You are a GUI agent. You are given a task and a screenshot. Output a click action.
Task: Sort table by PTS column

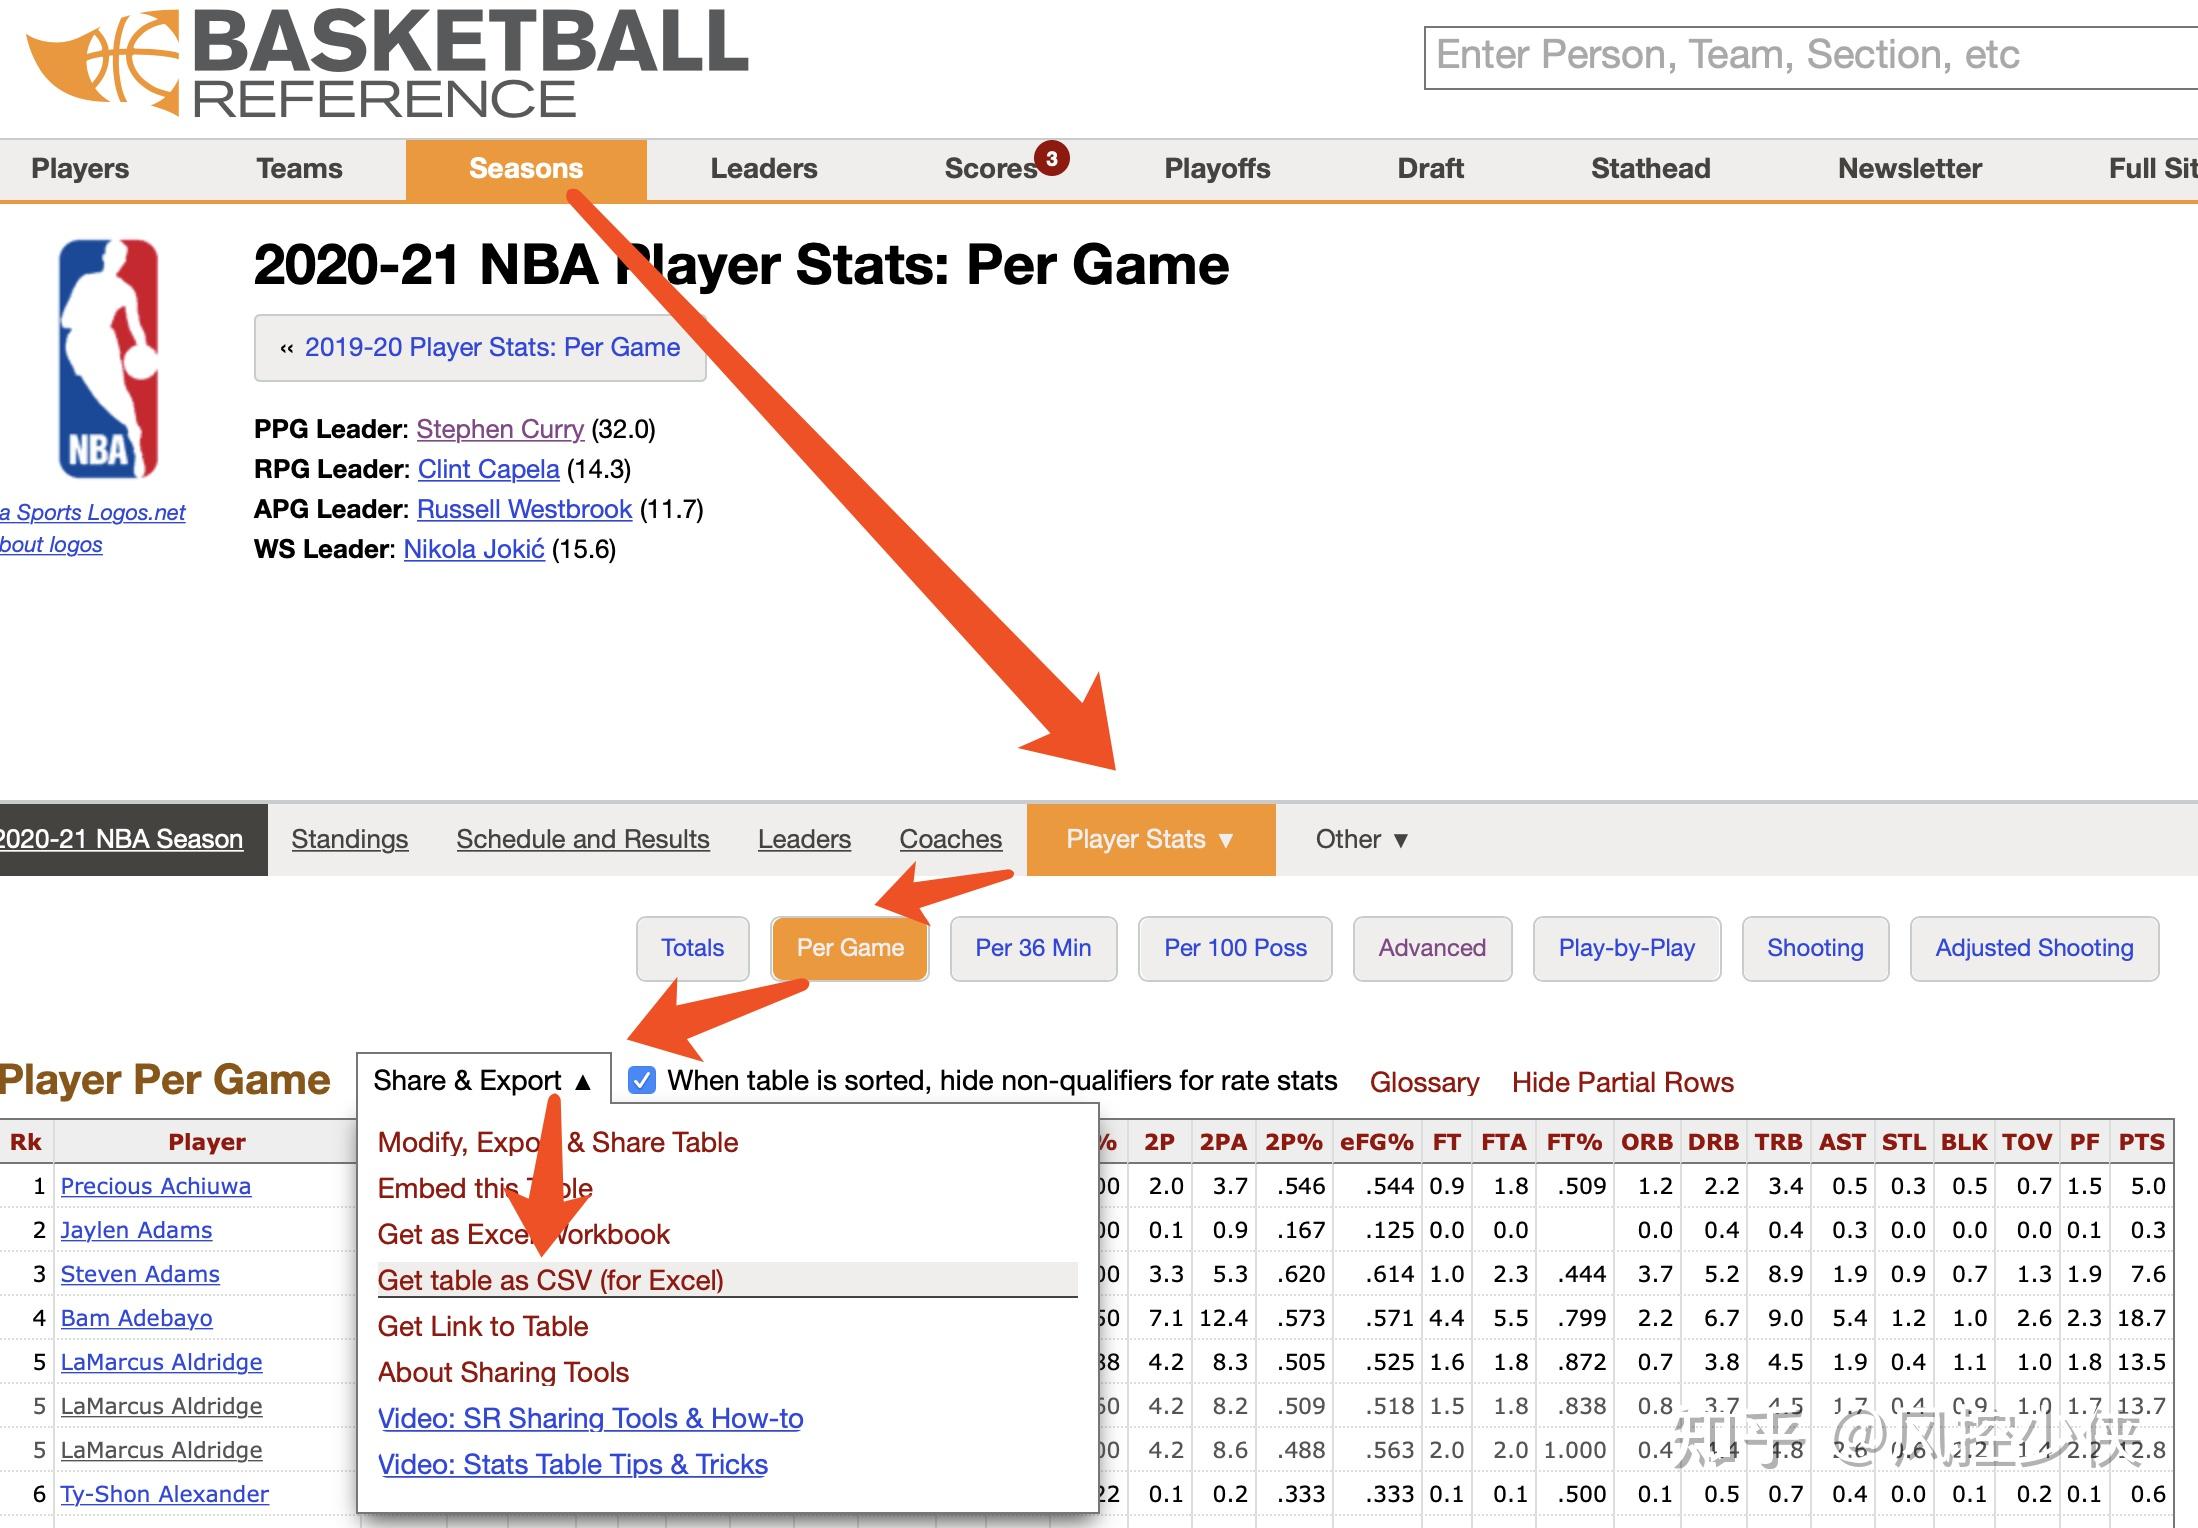coord(2141,1142)
